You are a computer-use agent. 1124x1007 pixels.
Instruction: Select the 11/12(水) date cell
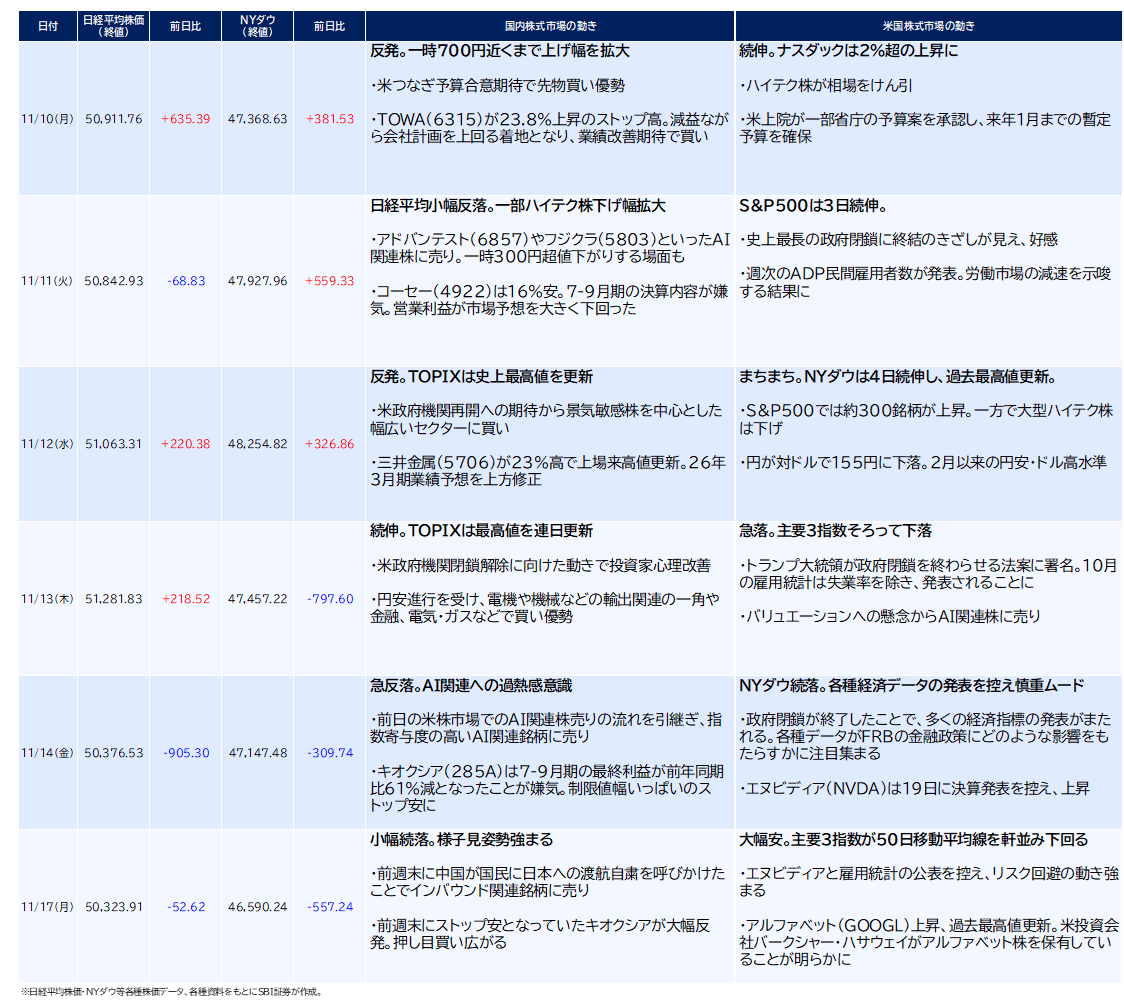click(x=48, y=444)
